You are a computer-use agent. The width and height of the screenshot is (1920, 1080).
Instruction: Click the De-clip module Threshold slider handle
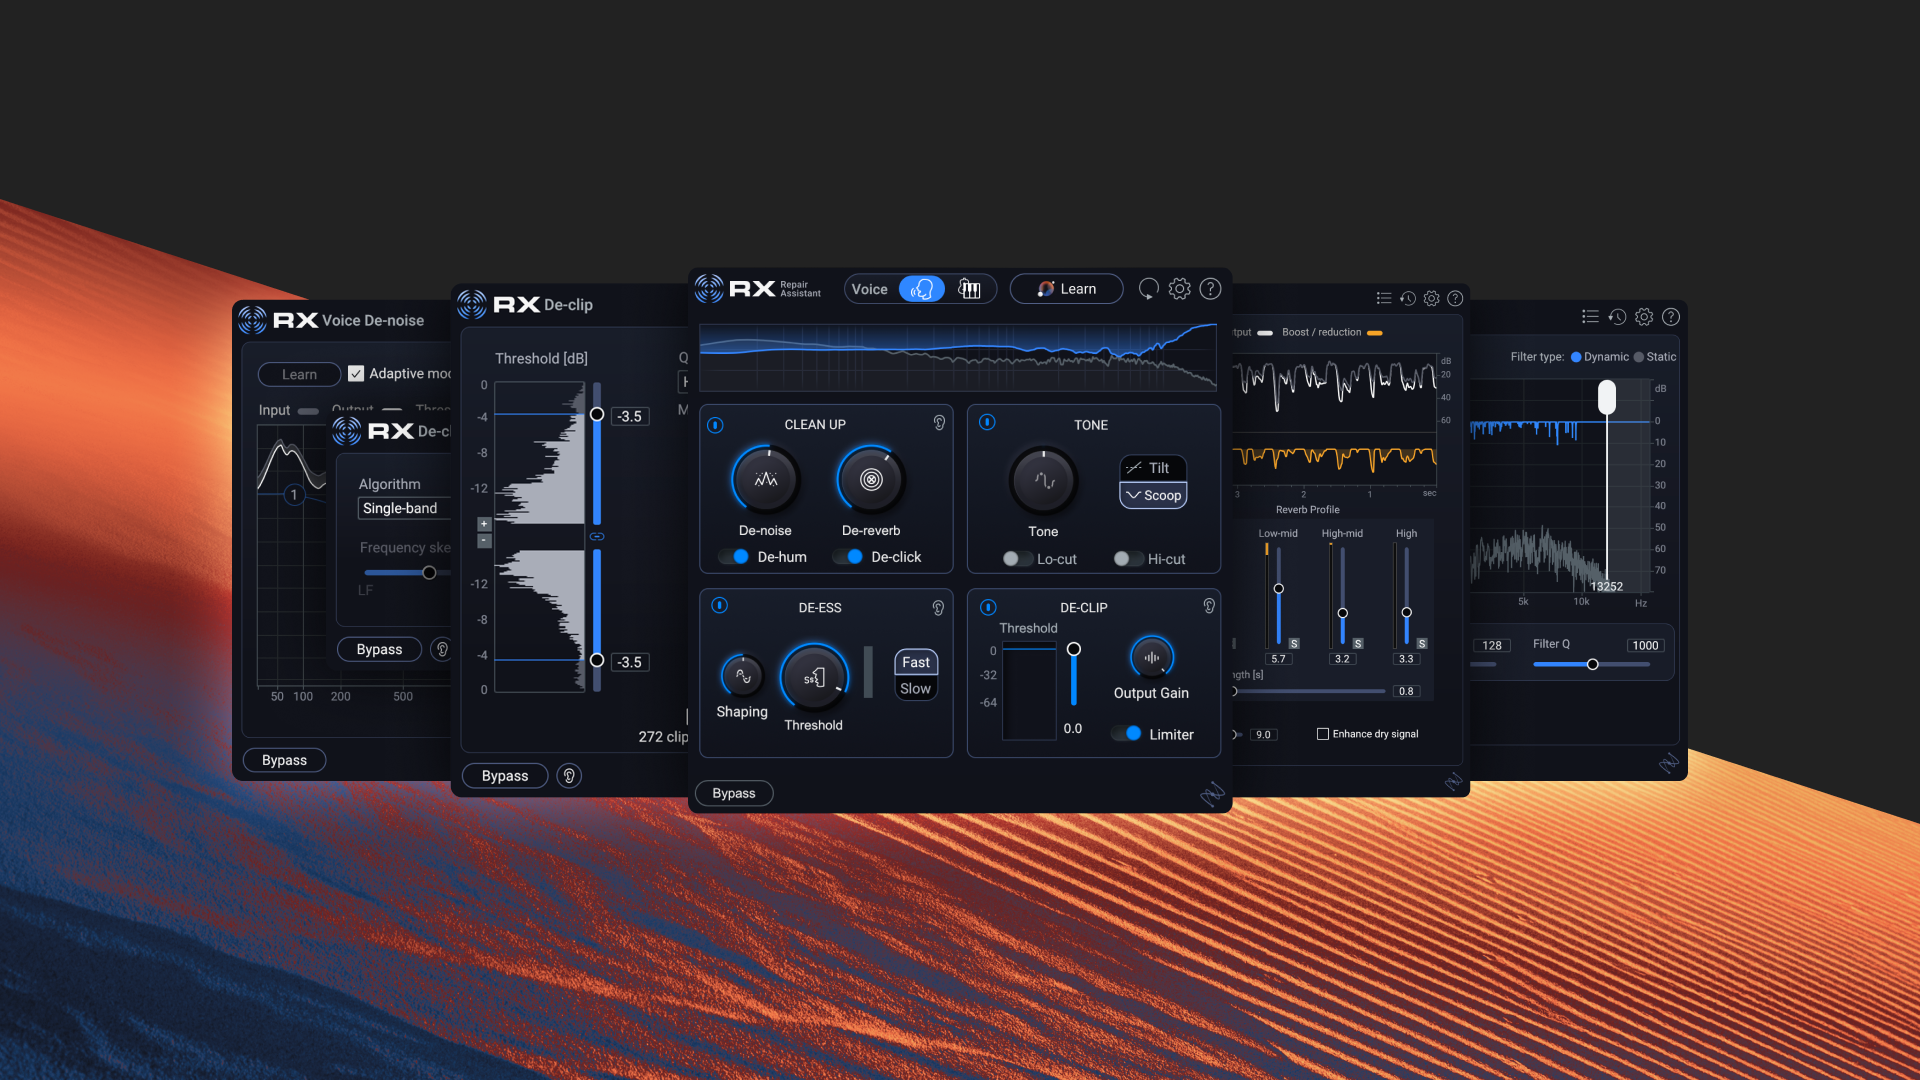1074,649
